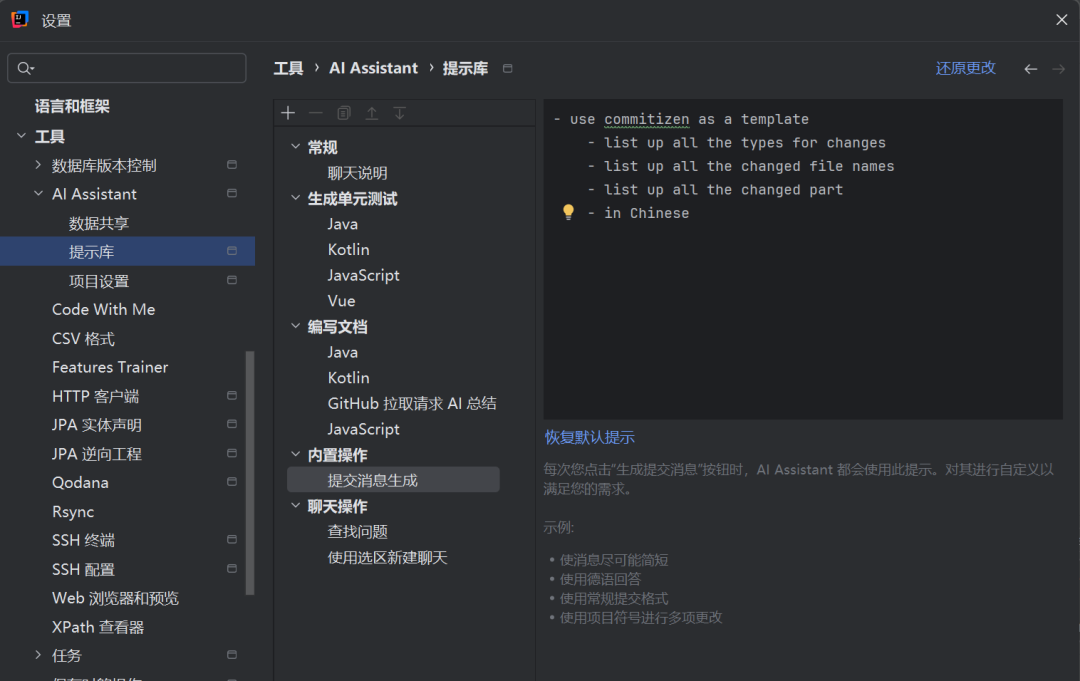Click the project-level icon beside breadcrumb 提示库
1080x681 pixels.
(508, 68)
